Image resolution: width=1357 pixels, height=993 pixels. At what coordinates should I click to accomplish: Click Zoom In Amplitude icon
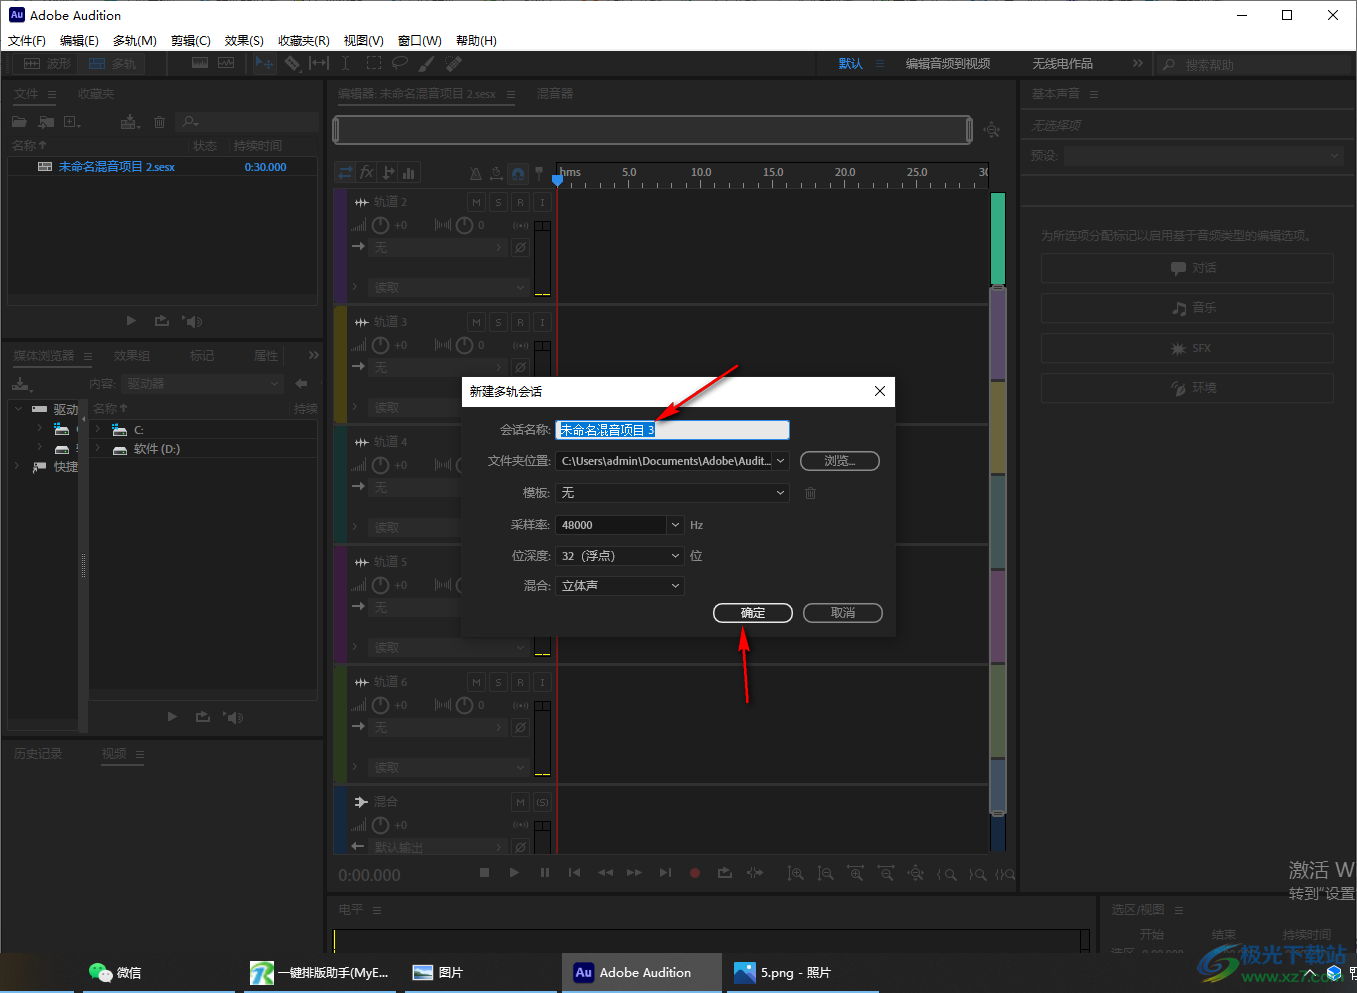(795, 873)
